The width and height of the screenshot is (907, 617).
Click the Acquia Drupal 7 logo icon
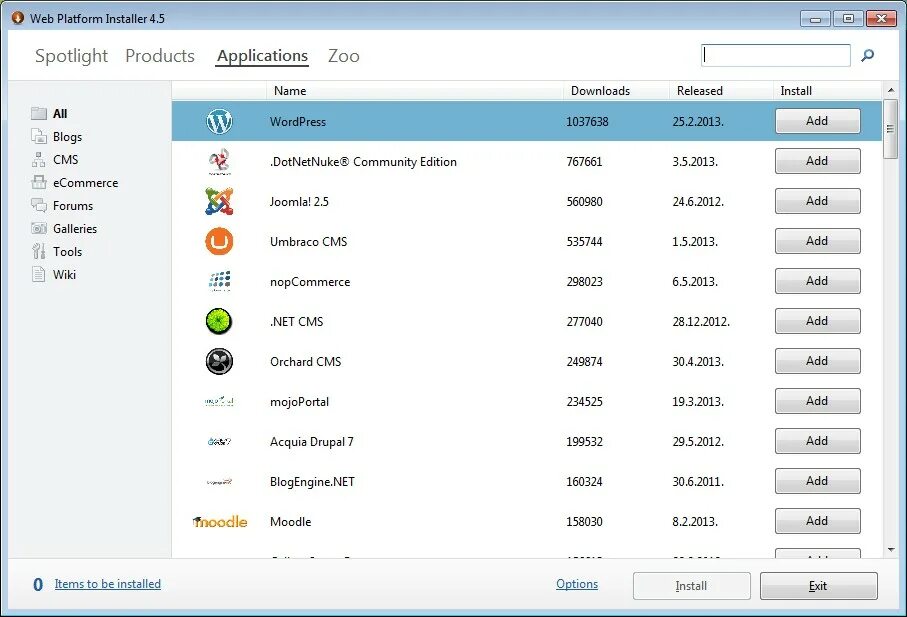pyautogui.click(x=219, y=441)
